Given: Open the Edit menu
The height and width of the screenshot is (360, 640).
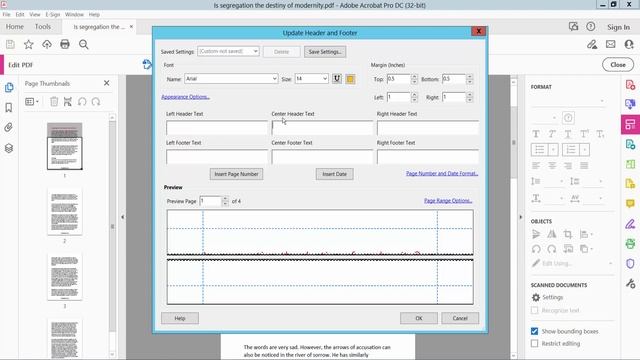Looking at the screenshot, I should point(20,14).
